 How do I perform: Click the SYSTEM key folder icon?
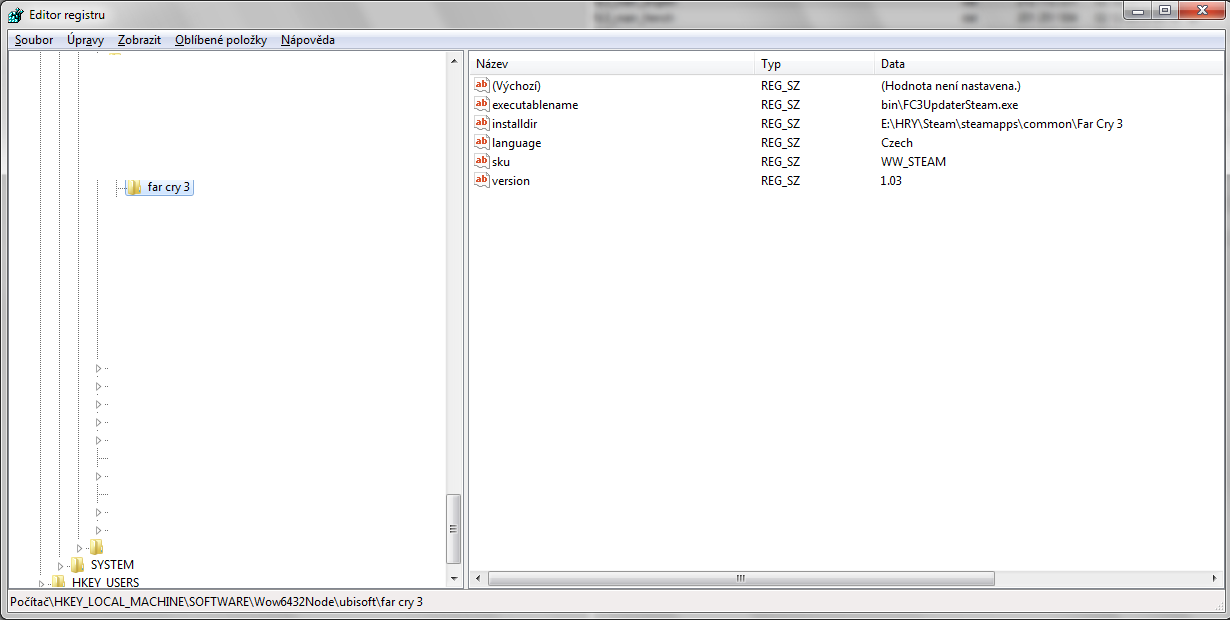[x=77, y=565]
